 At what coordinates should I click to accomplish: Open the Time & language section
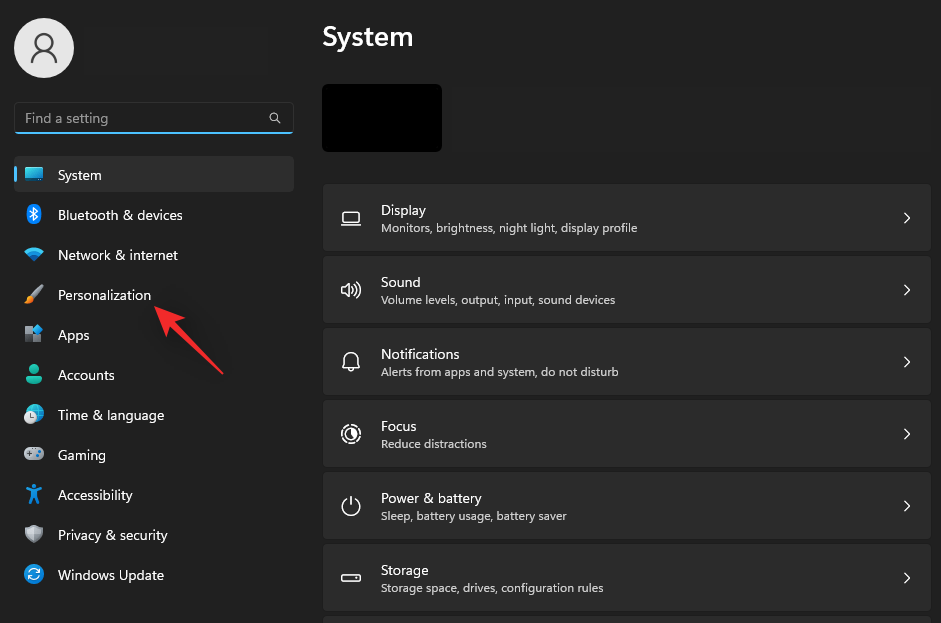111,415
